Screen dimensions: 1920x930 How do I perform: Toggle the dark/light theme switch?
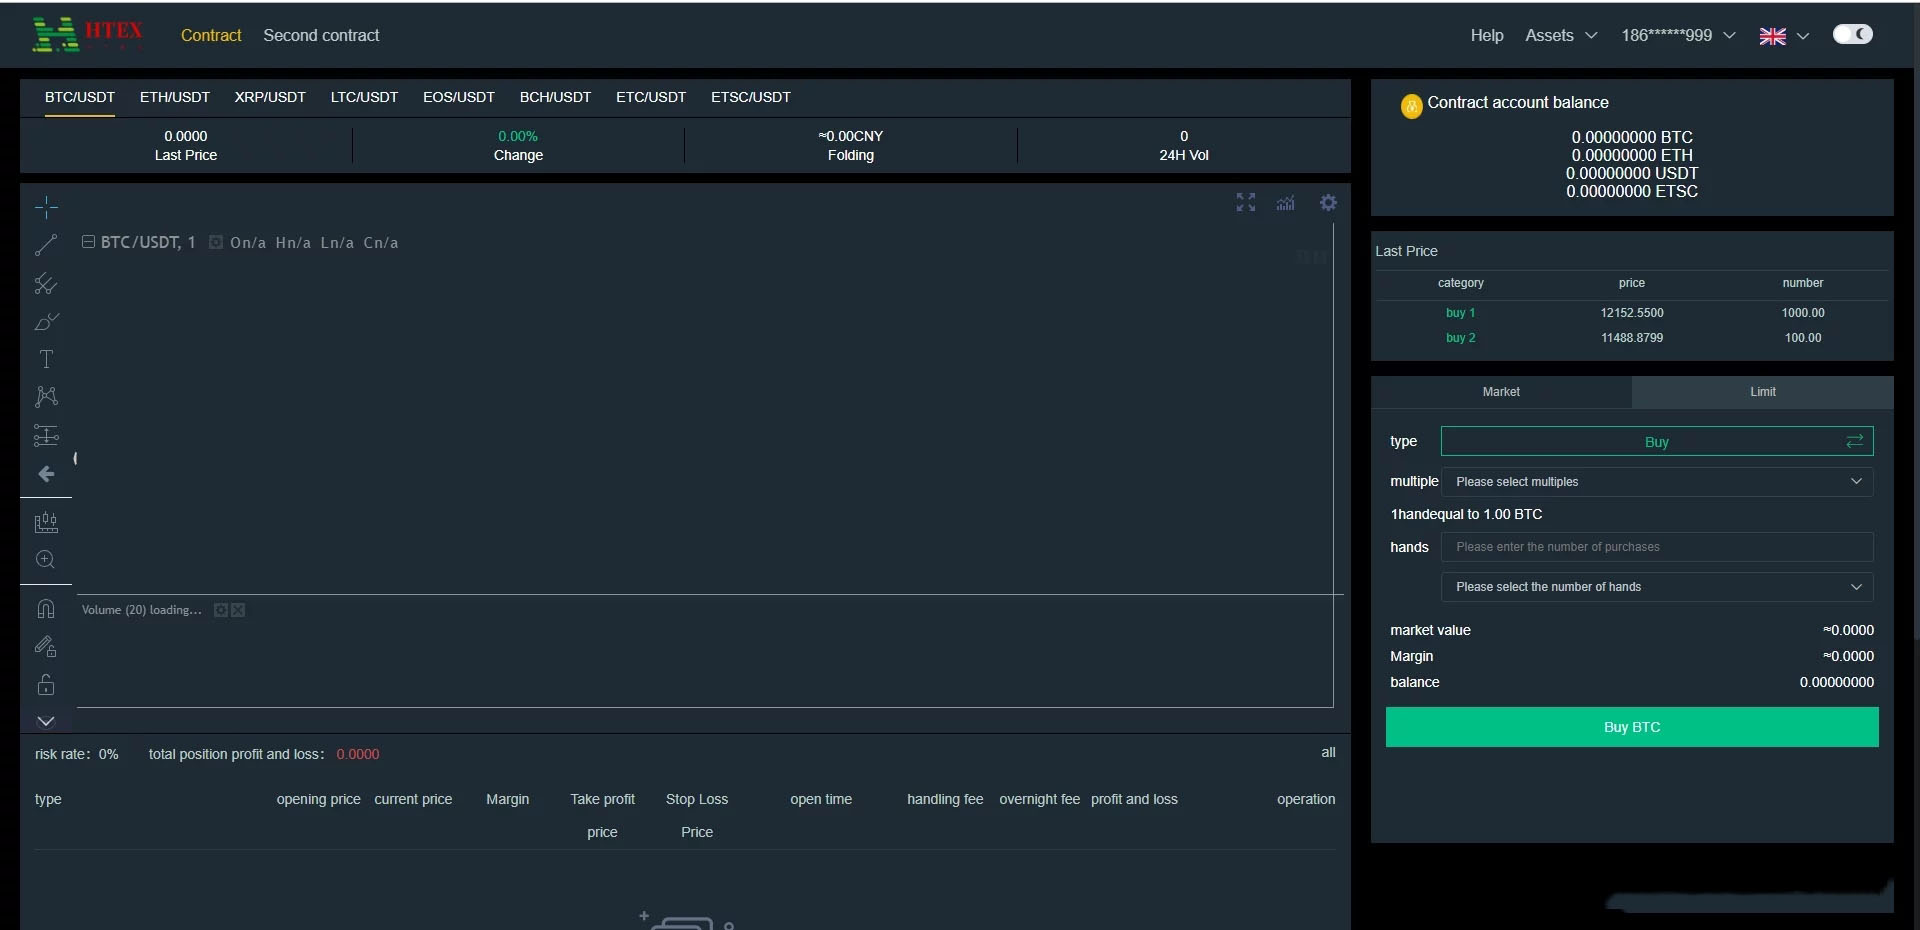pos(1852,35)
